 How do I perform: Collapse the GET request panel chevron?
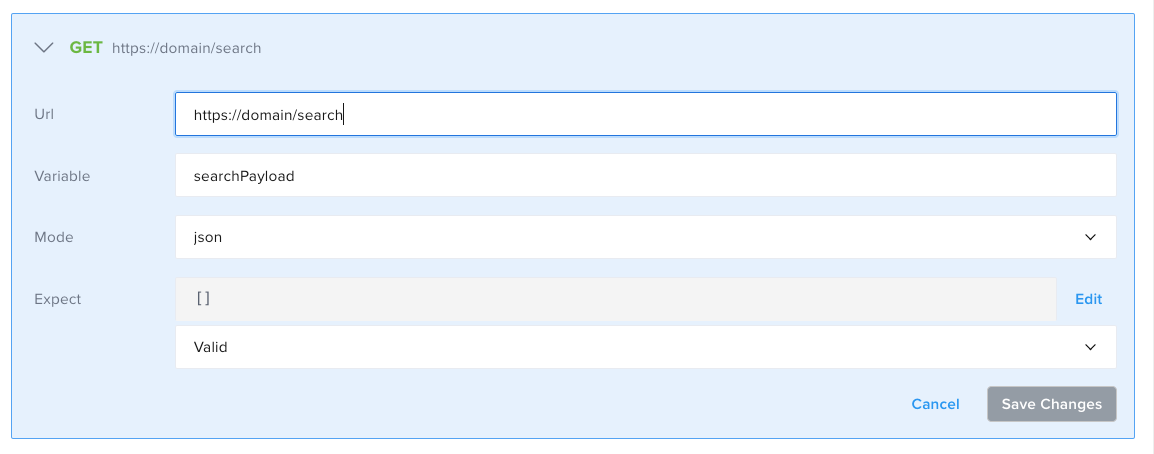click(x=44, y=47)
